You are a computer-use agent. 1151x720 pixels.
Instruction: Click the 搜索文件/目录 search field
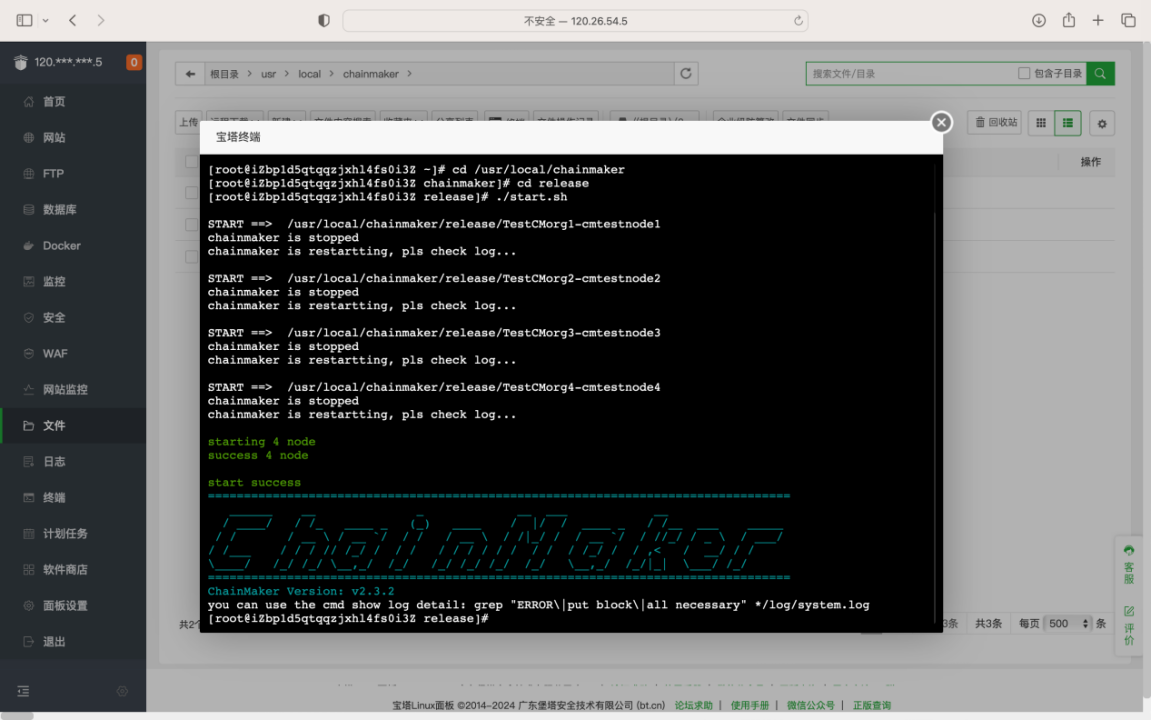(910, 74)
